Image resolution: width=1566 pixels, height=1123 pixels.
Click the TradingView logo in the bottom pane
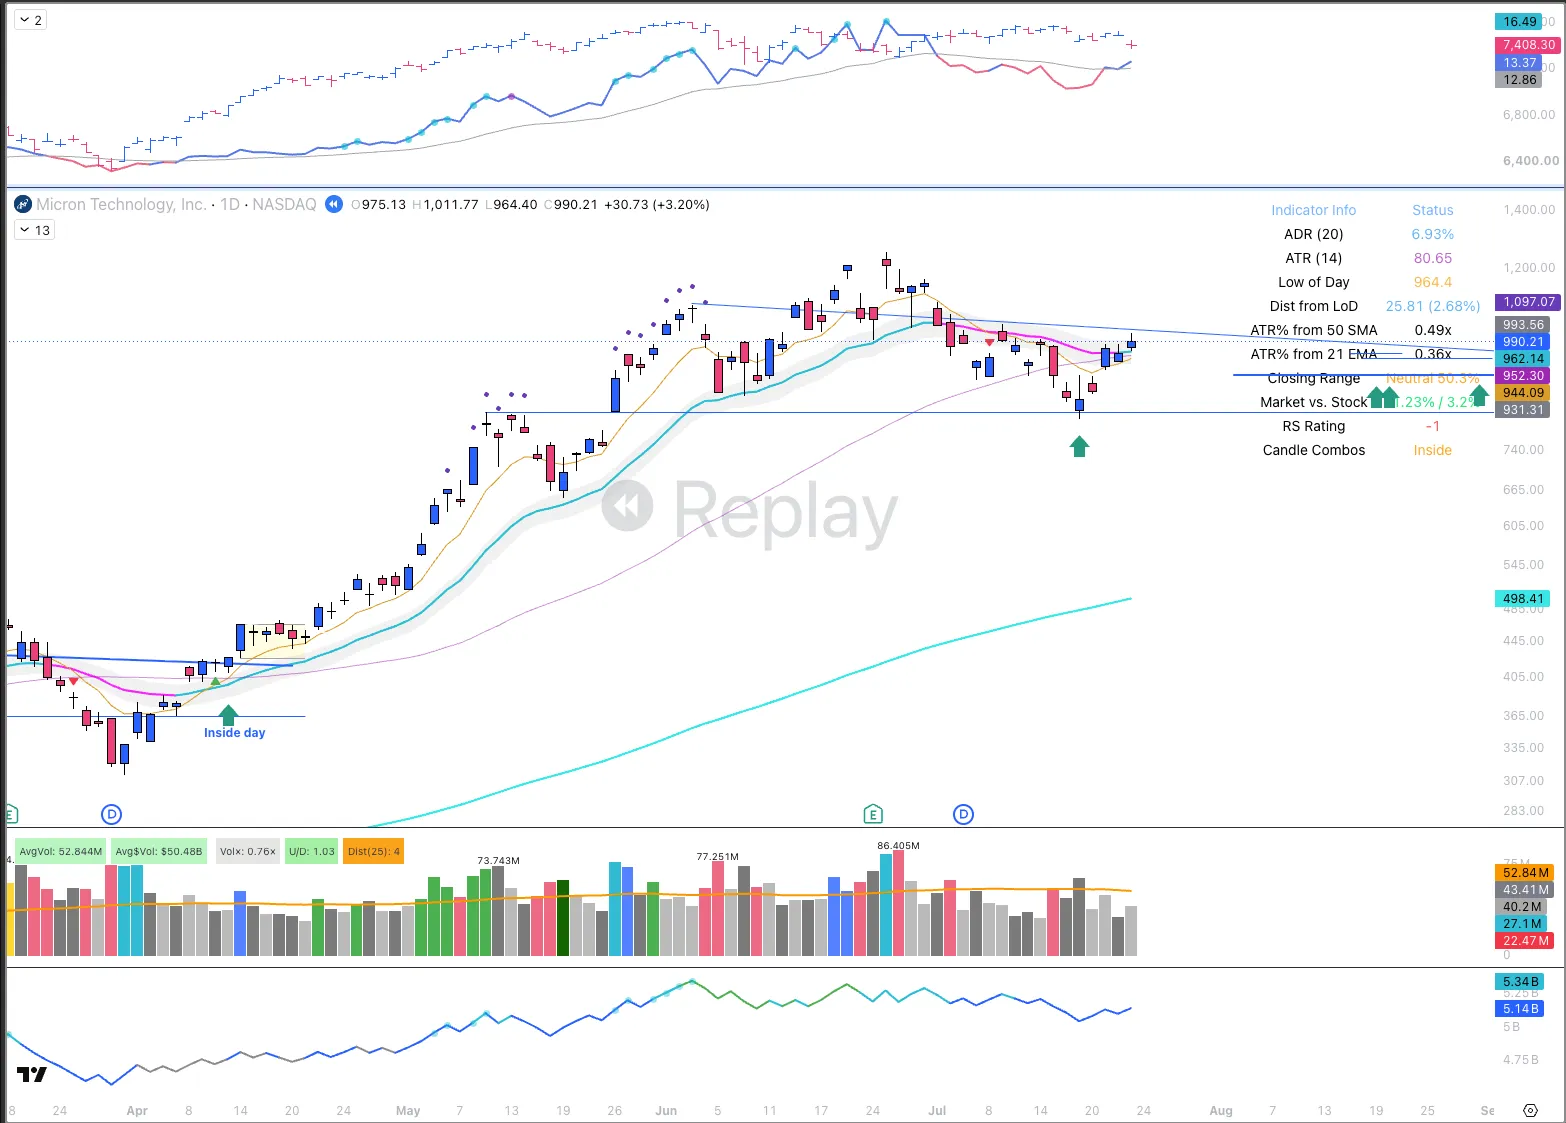tap(32, 1075)
